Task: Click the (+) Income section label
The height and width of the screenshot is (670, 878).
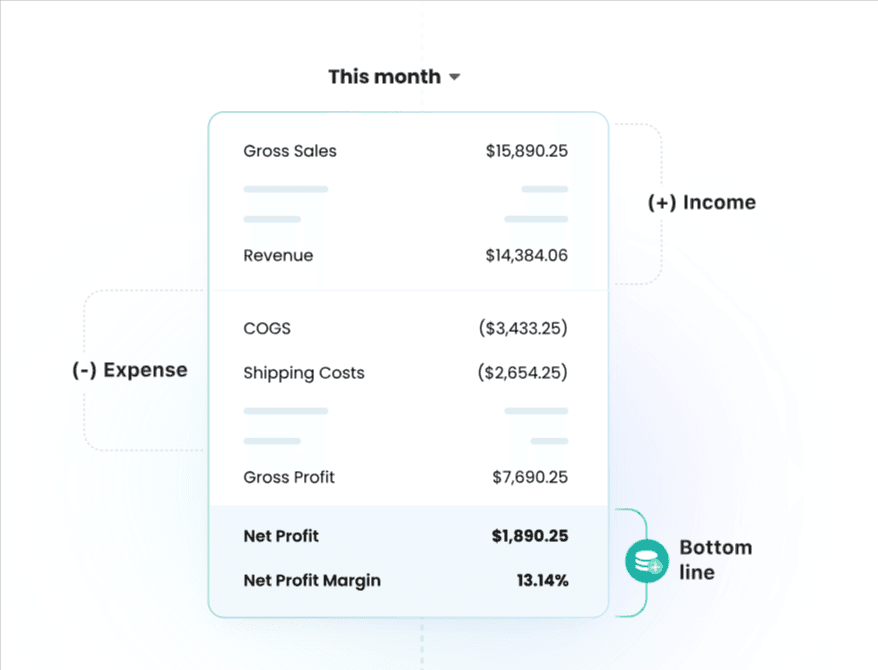Action: click(x=702, y=203)
